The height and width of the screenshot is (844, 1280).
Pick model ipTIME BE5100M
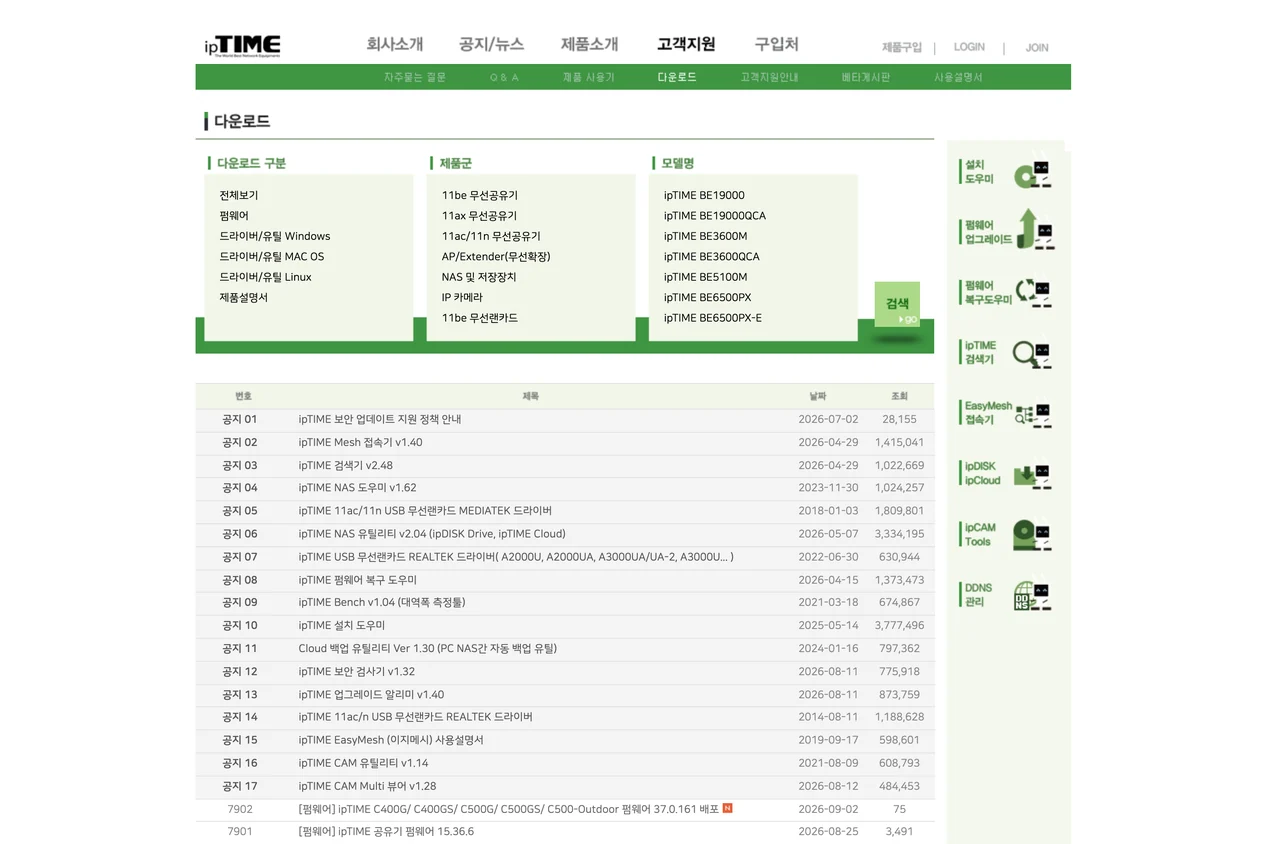pos(705,277)
